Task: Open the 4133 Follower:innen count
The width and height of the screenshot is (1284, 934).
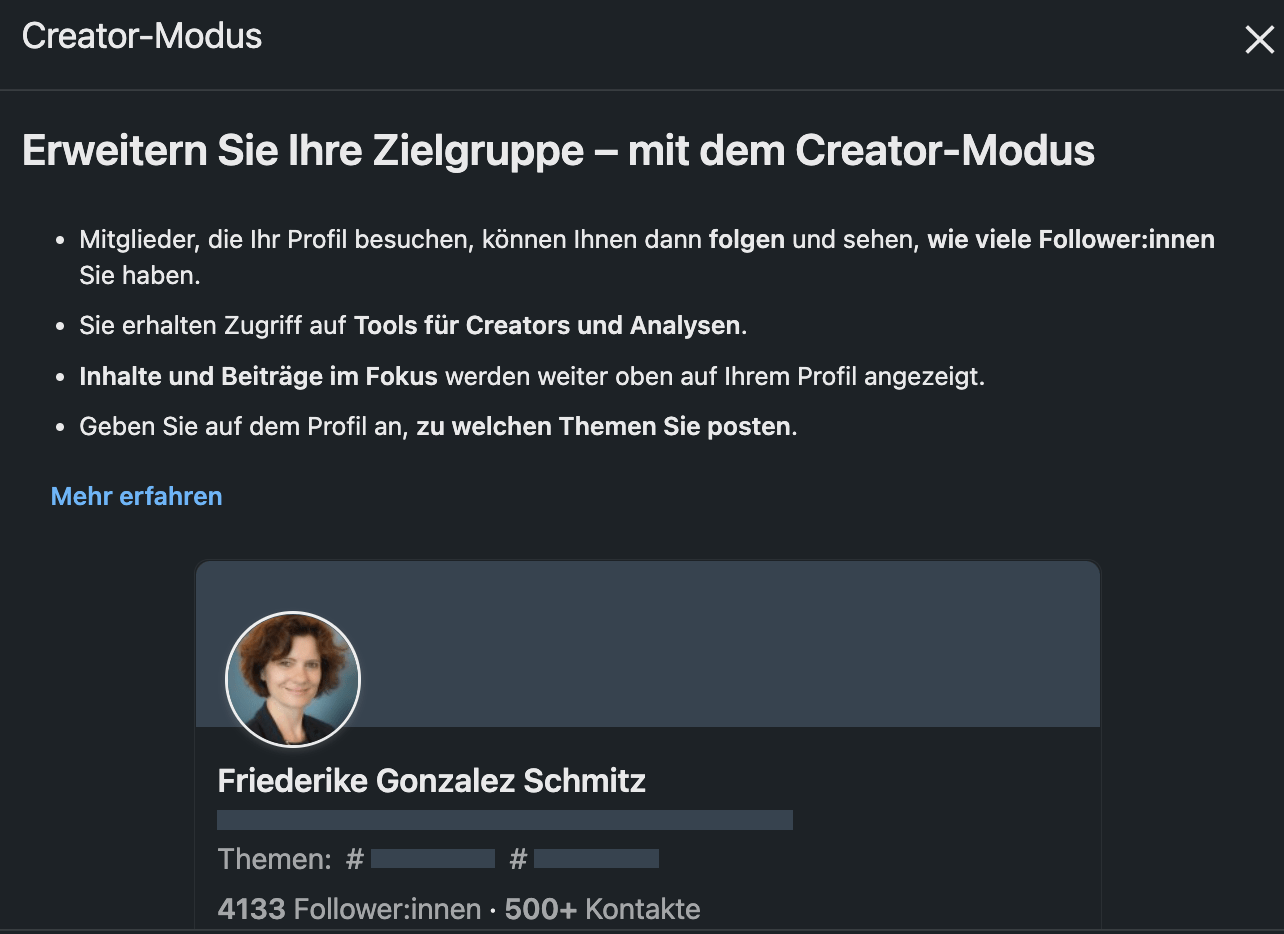Action: click(350, 909)
